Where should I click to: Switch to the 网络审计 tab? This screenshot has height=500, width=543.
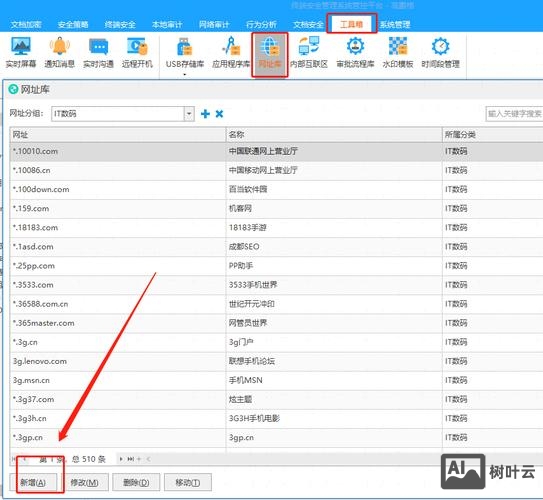pos(214,24)
